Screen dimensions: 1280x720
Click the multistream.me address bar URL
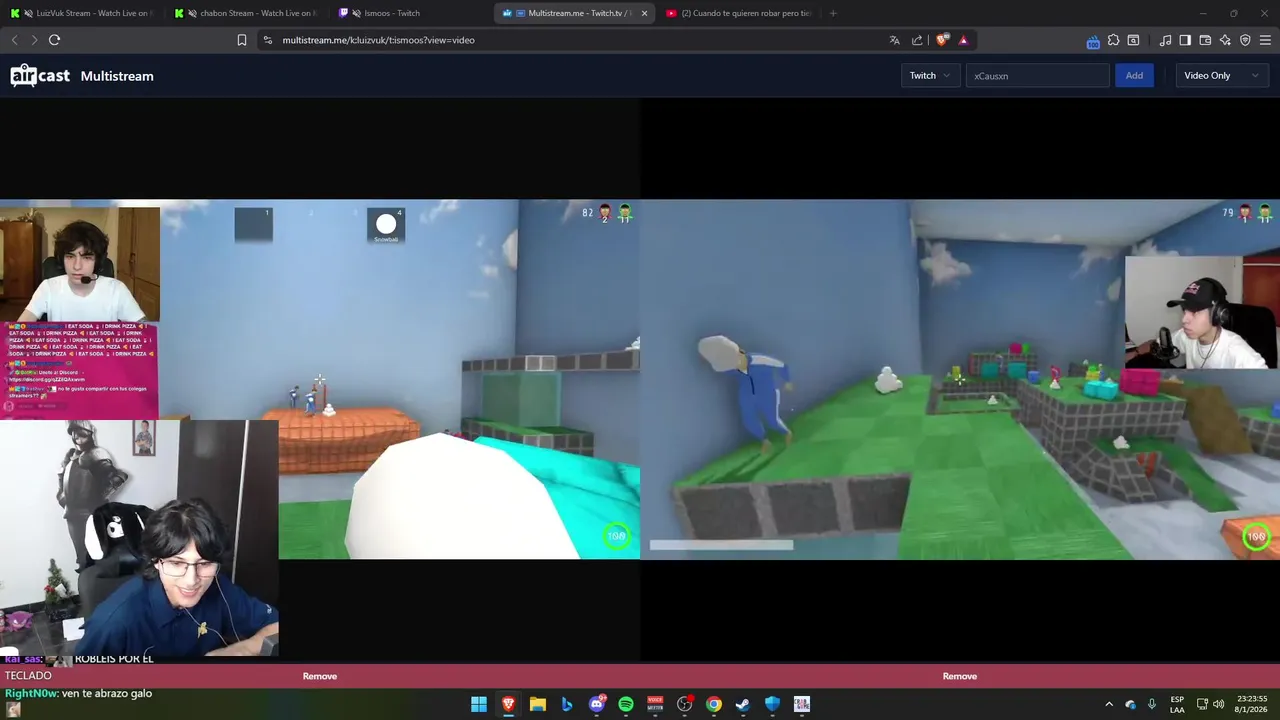[x=378, y=40]
